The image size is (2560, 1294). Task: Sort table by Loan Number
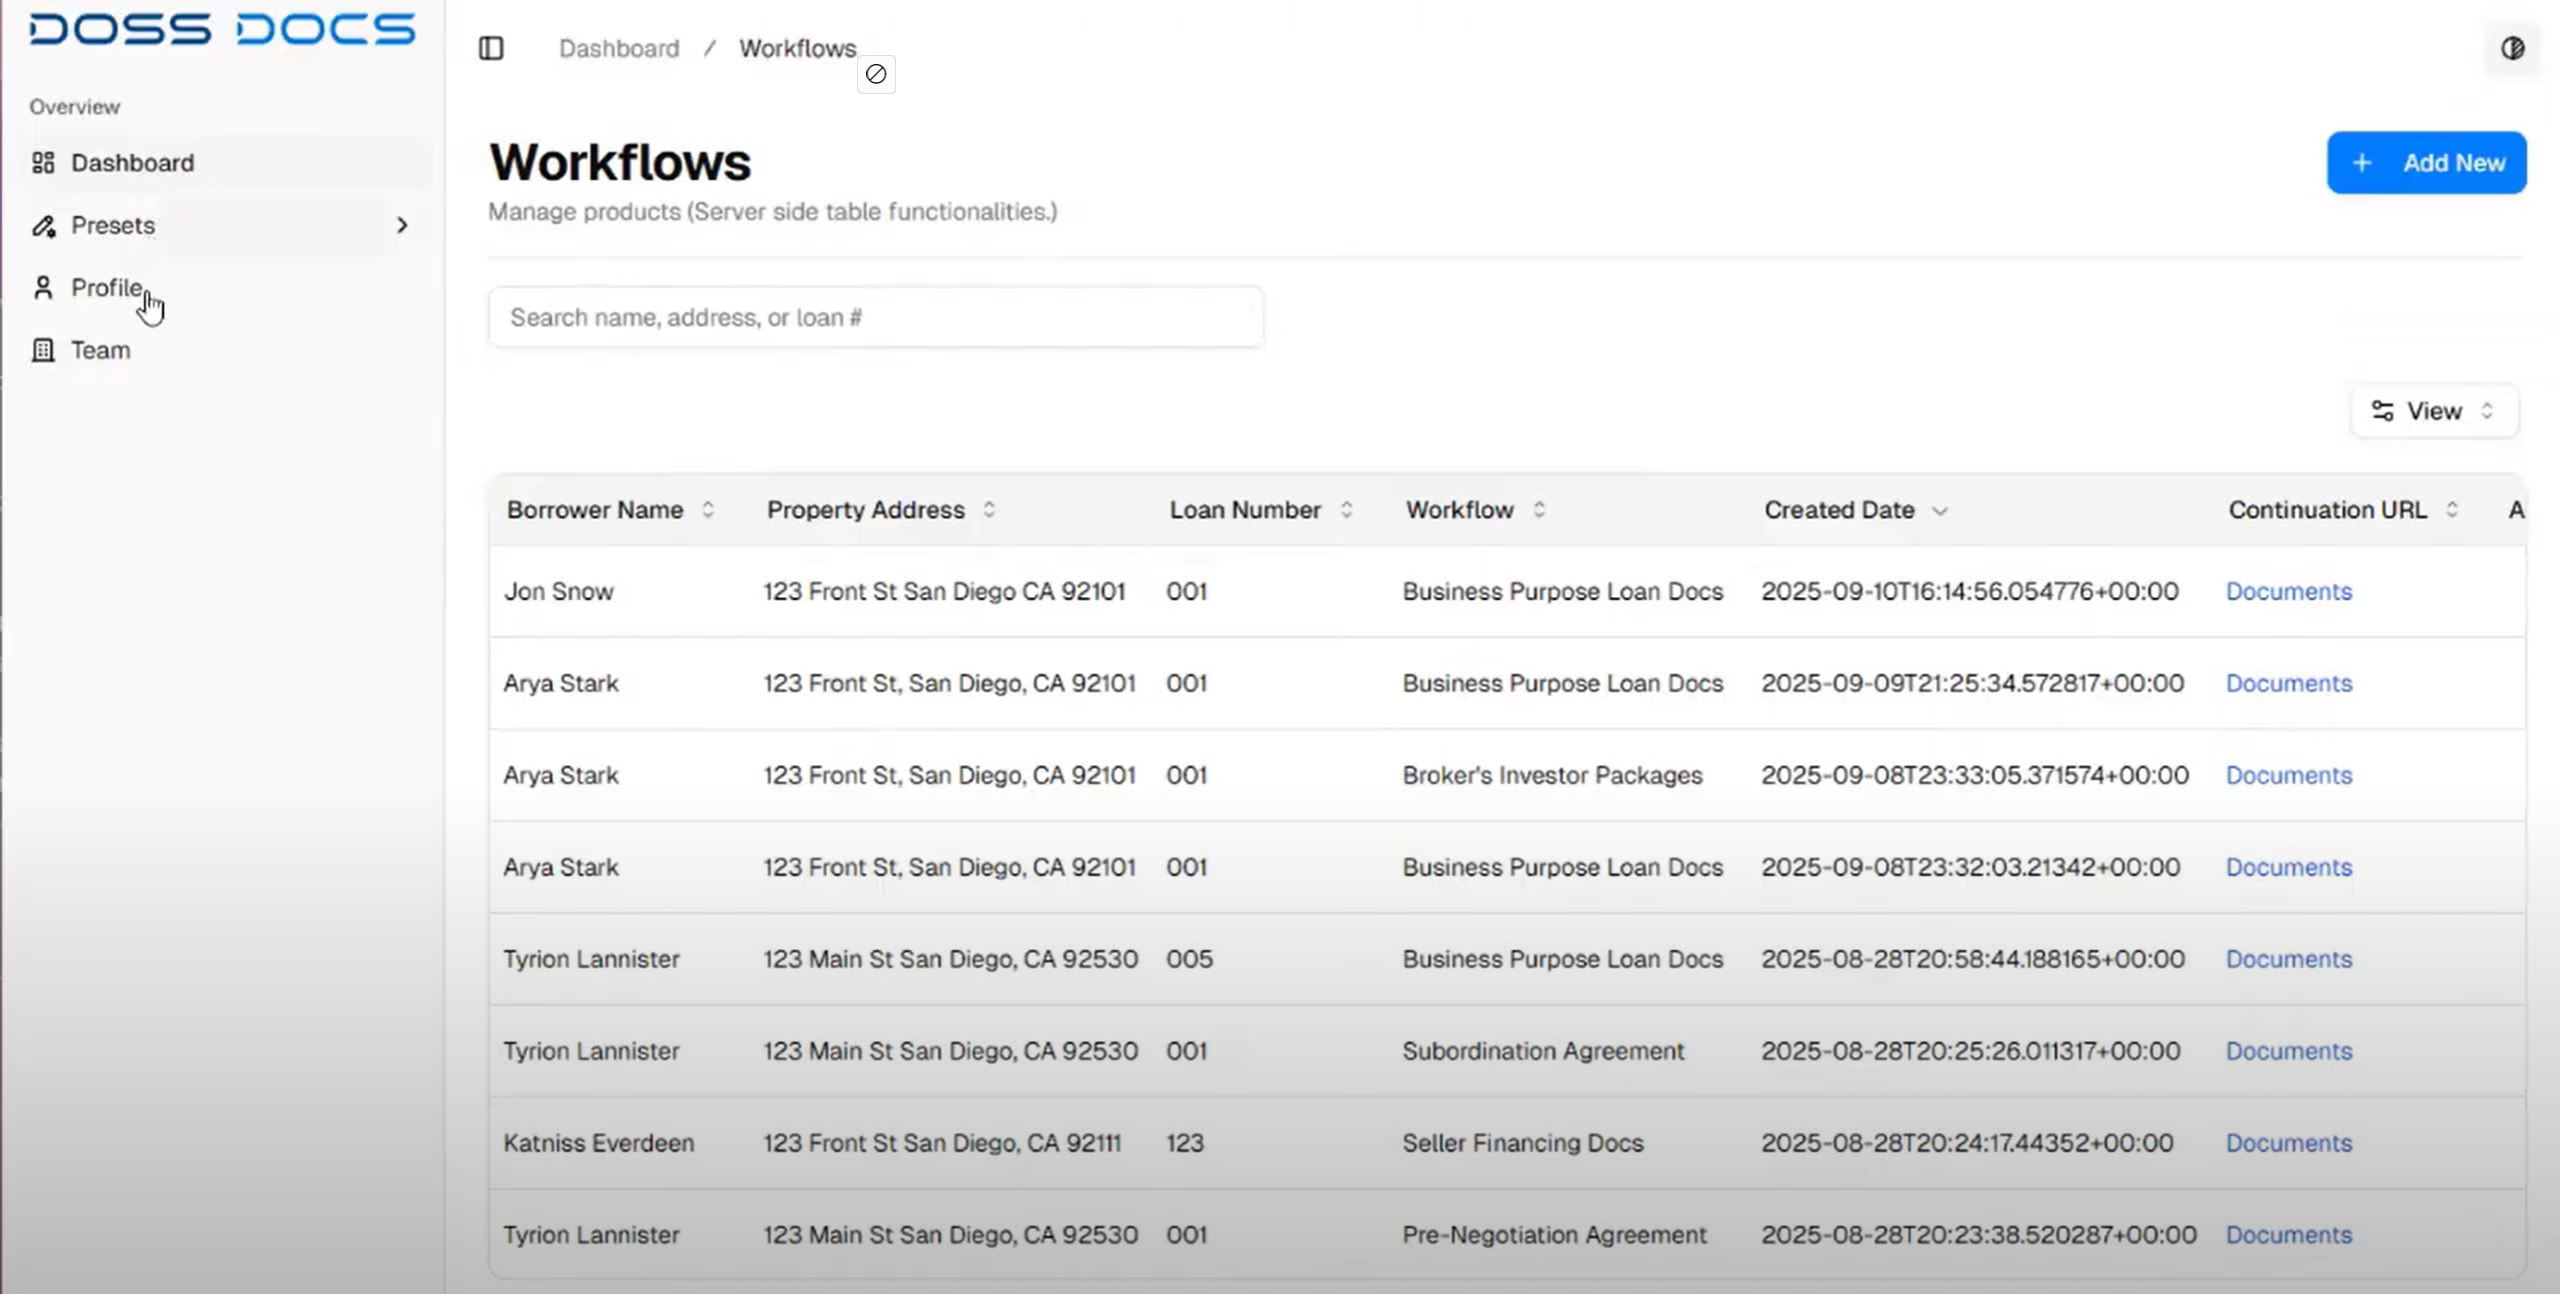(1260, 510)
